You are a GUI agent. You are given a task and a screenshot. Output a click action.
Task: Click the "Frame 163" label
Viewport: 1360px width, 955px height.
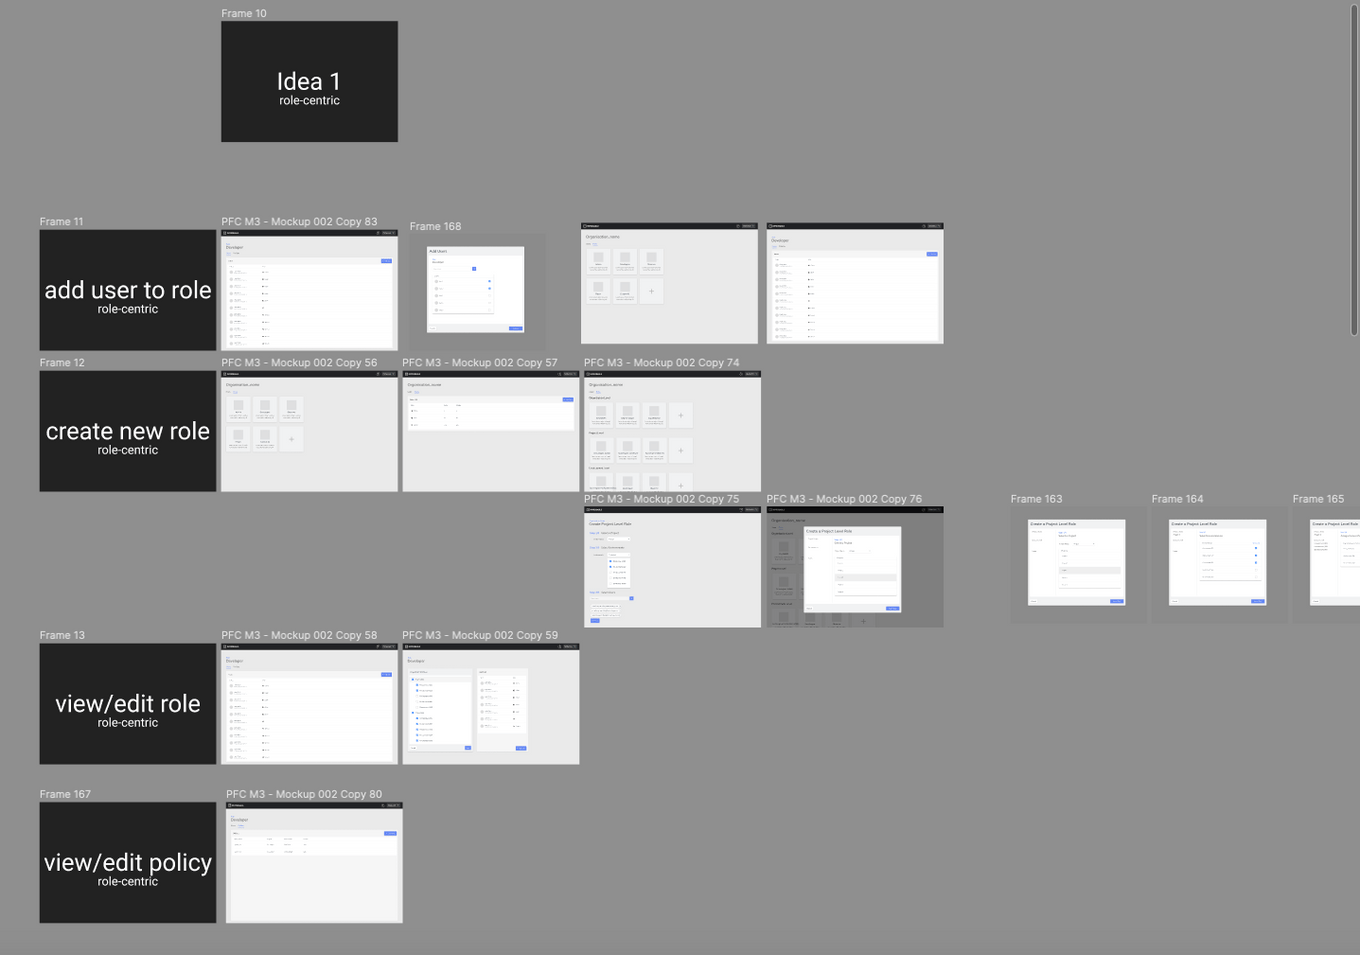tap(1036, 498)
